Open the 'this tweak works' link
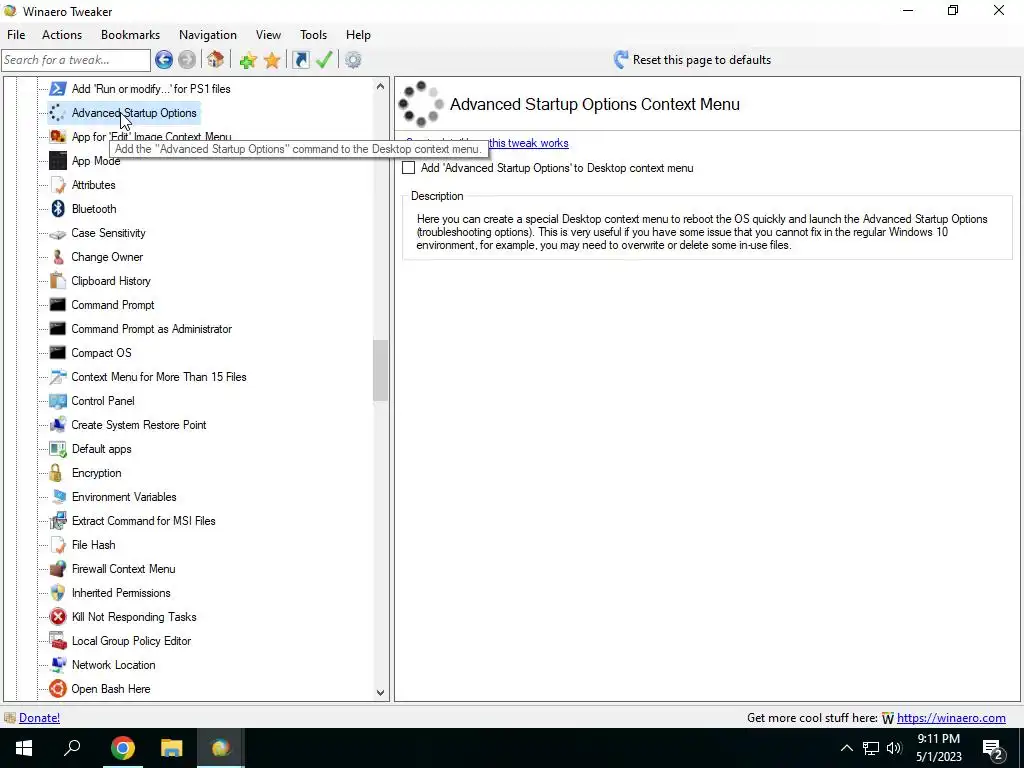The image size is (1024, 768). point(528,143)
